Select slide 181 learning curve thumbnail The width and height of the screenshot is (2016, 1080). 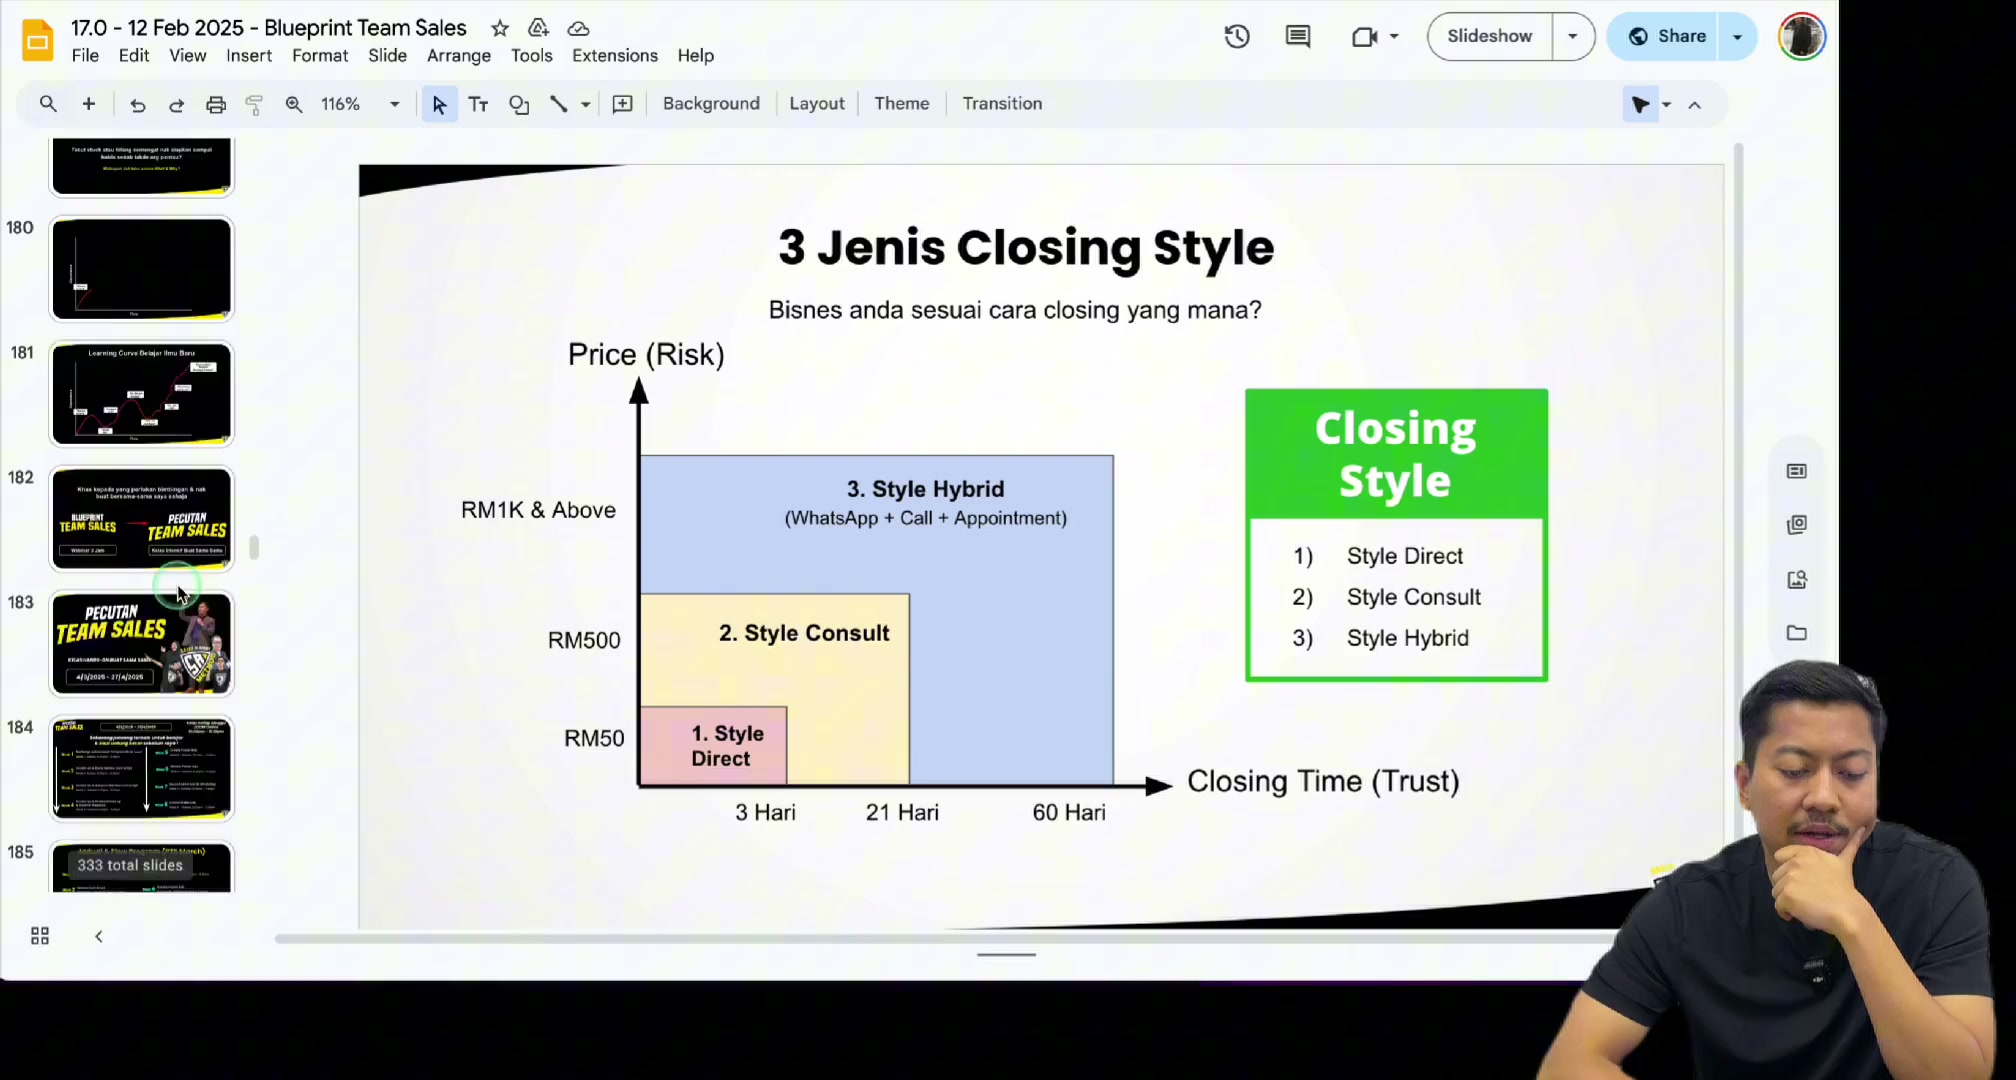tap(142, 394)
